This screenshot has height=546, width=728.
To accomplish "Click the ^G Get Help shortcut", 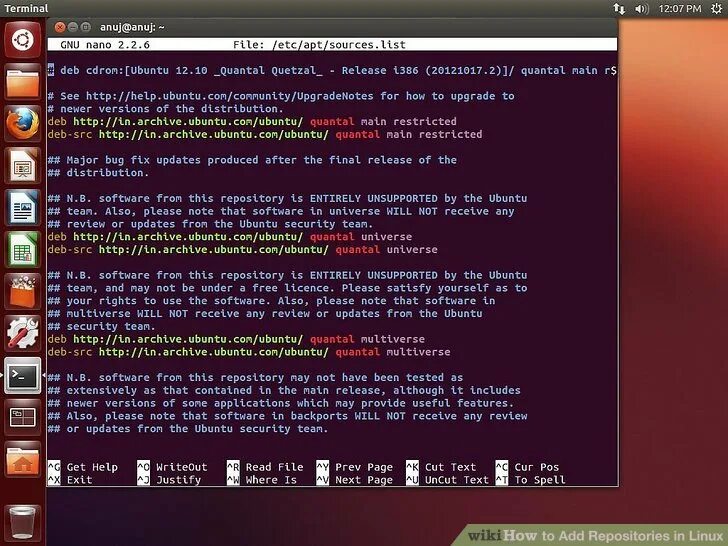I will pyautogui.click(x=83, y=467).
